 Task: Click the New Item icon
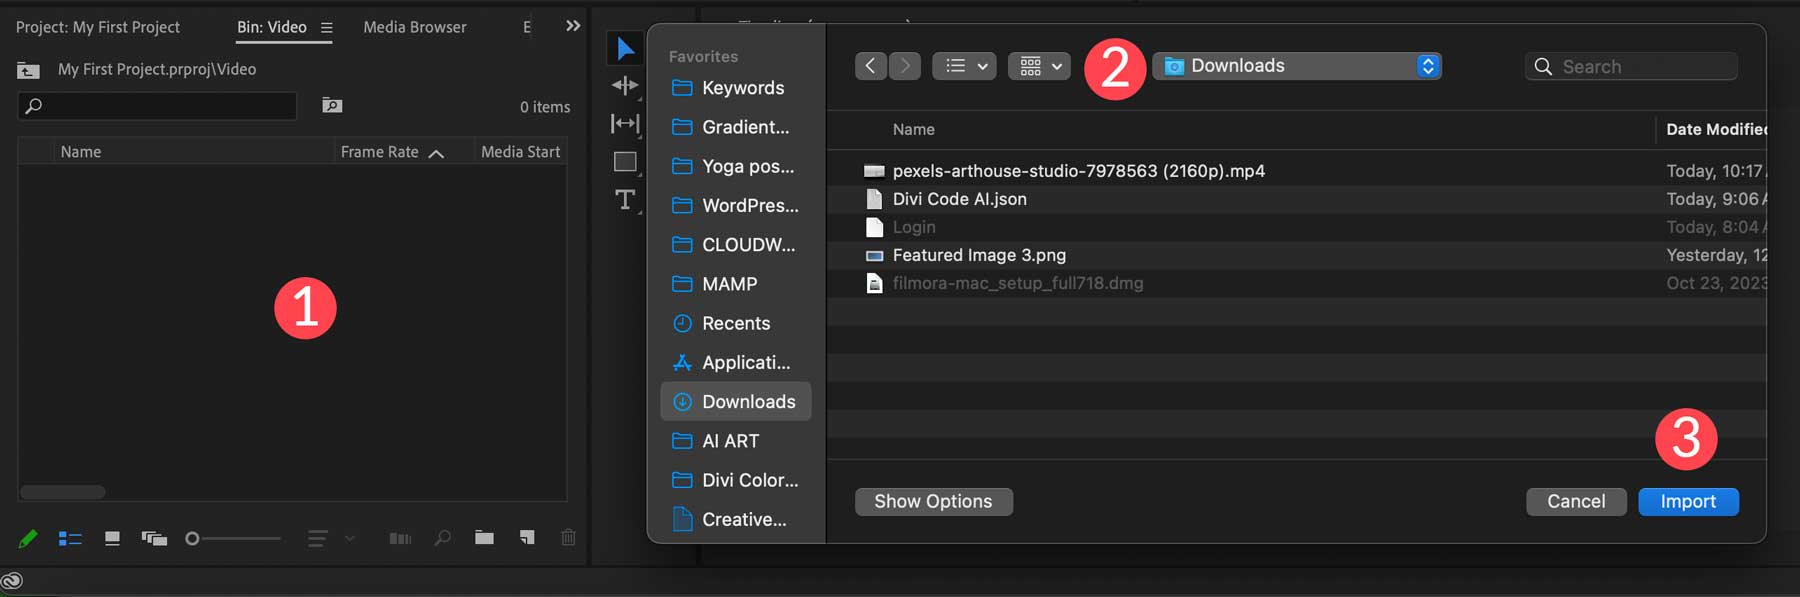526,538
